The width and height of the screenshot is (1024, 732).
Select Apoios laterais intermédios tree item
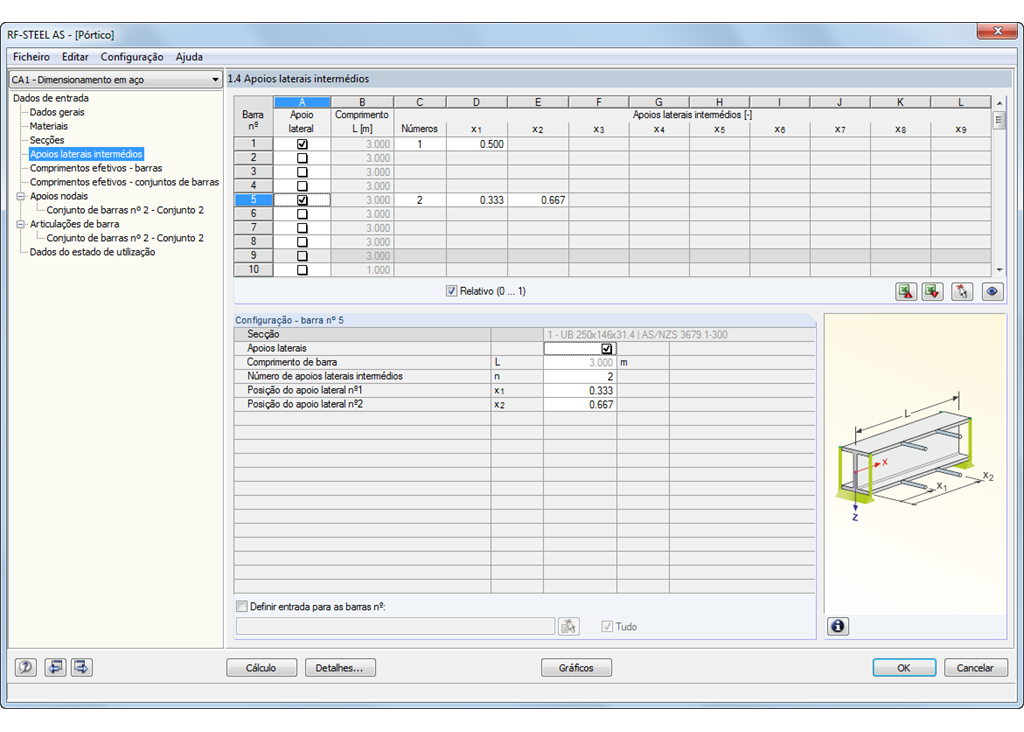click(x=86, y=154)
